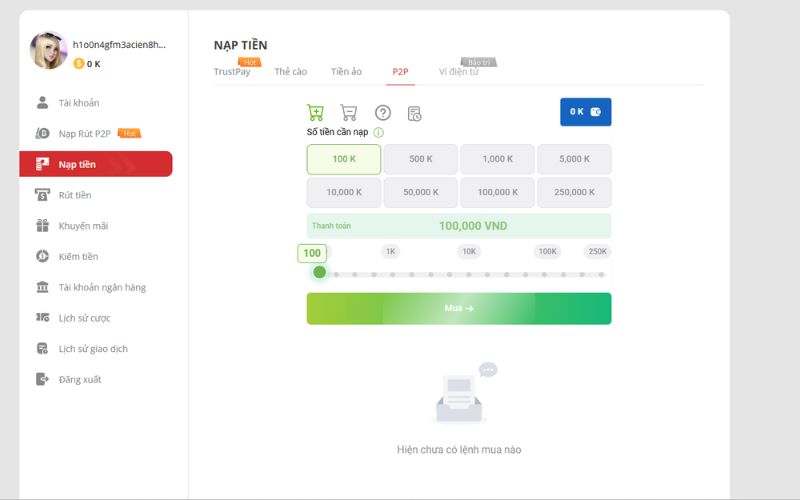The image size is (800, 500).
Task: Select Nạp tiền in the sidebar
Action: tap(96, 164)
